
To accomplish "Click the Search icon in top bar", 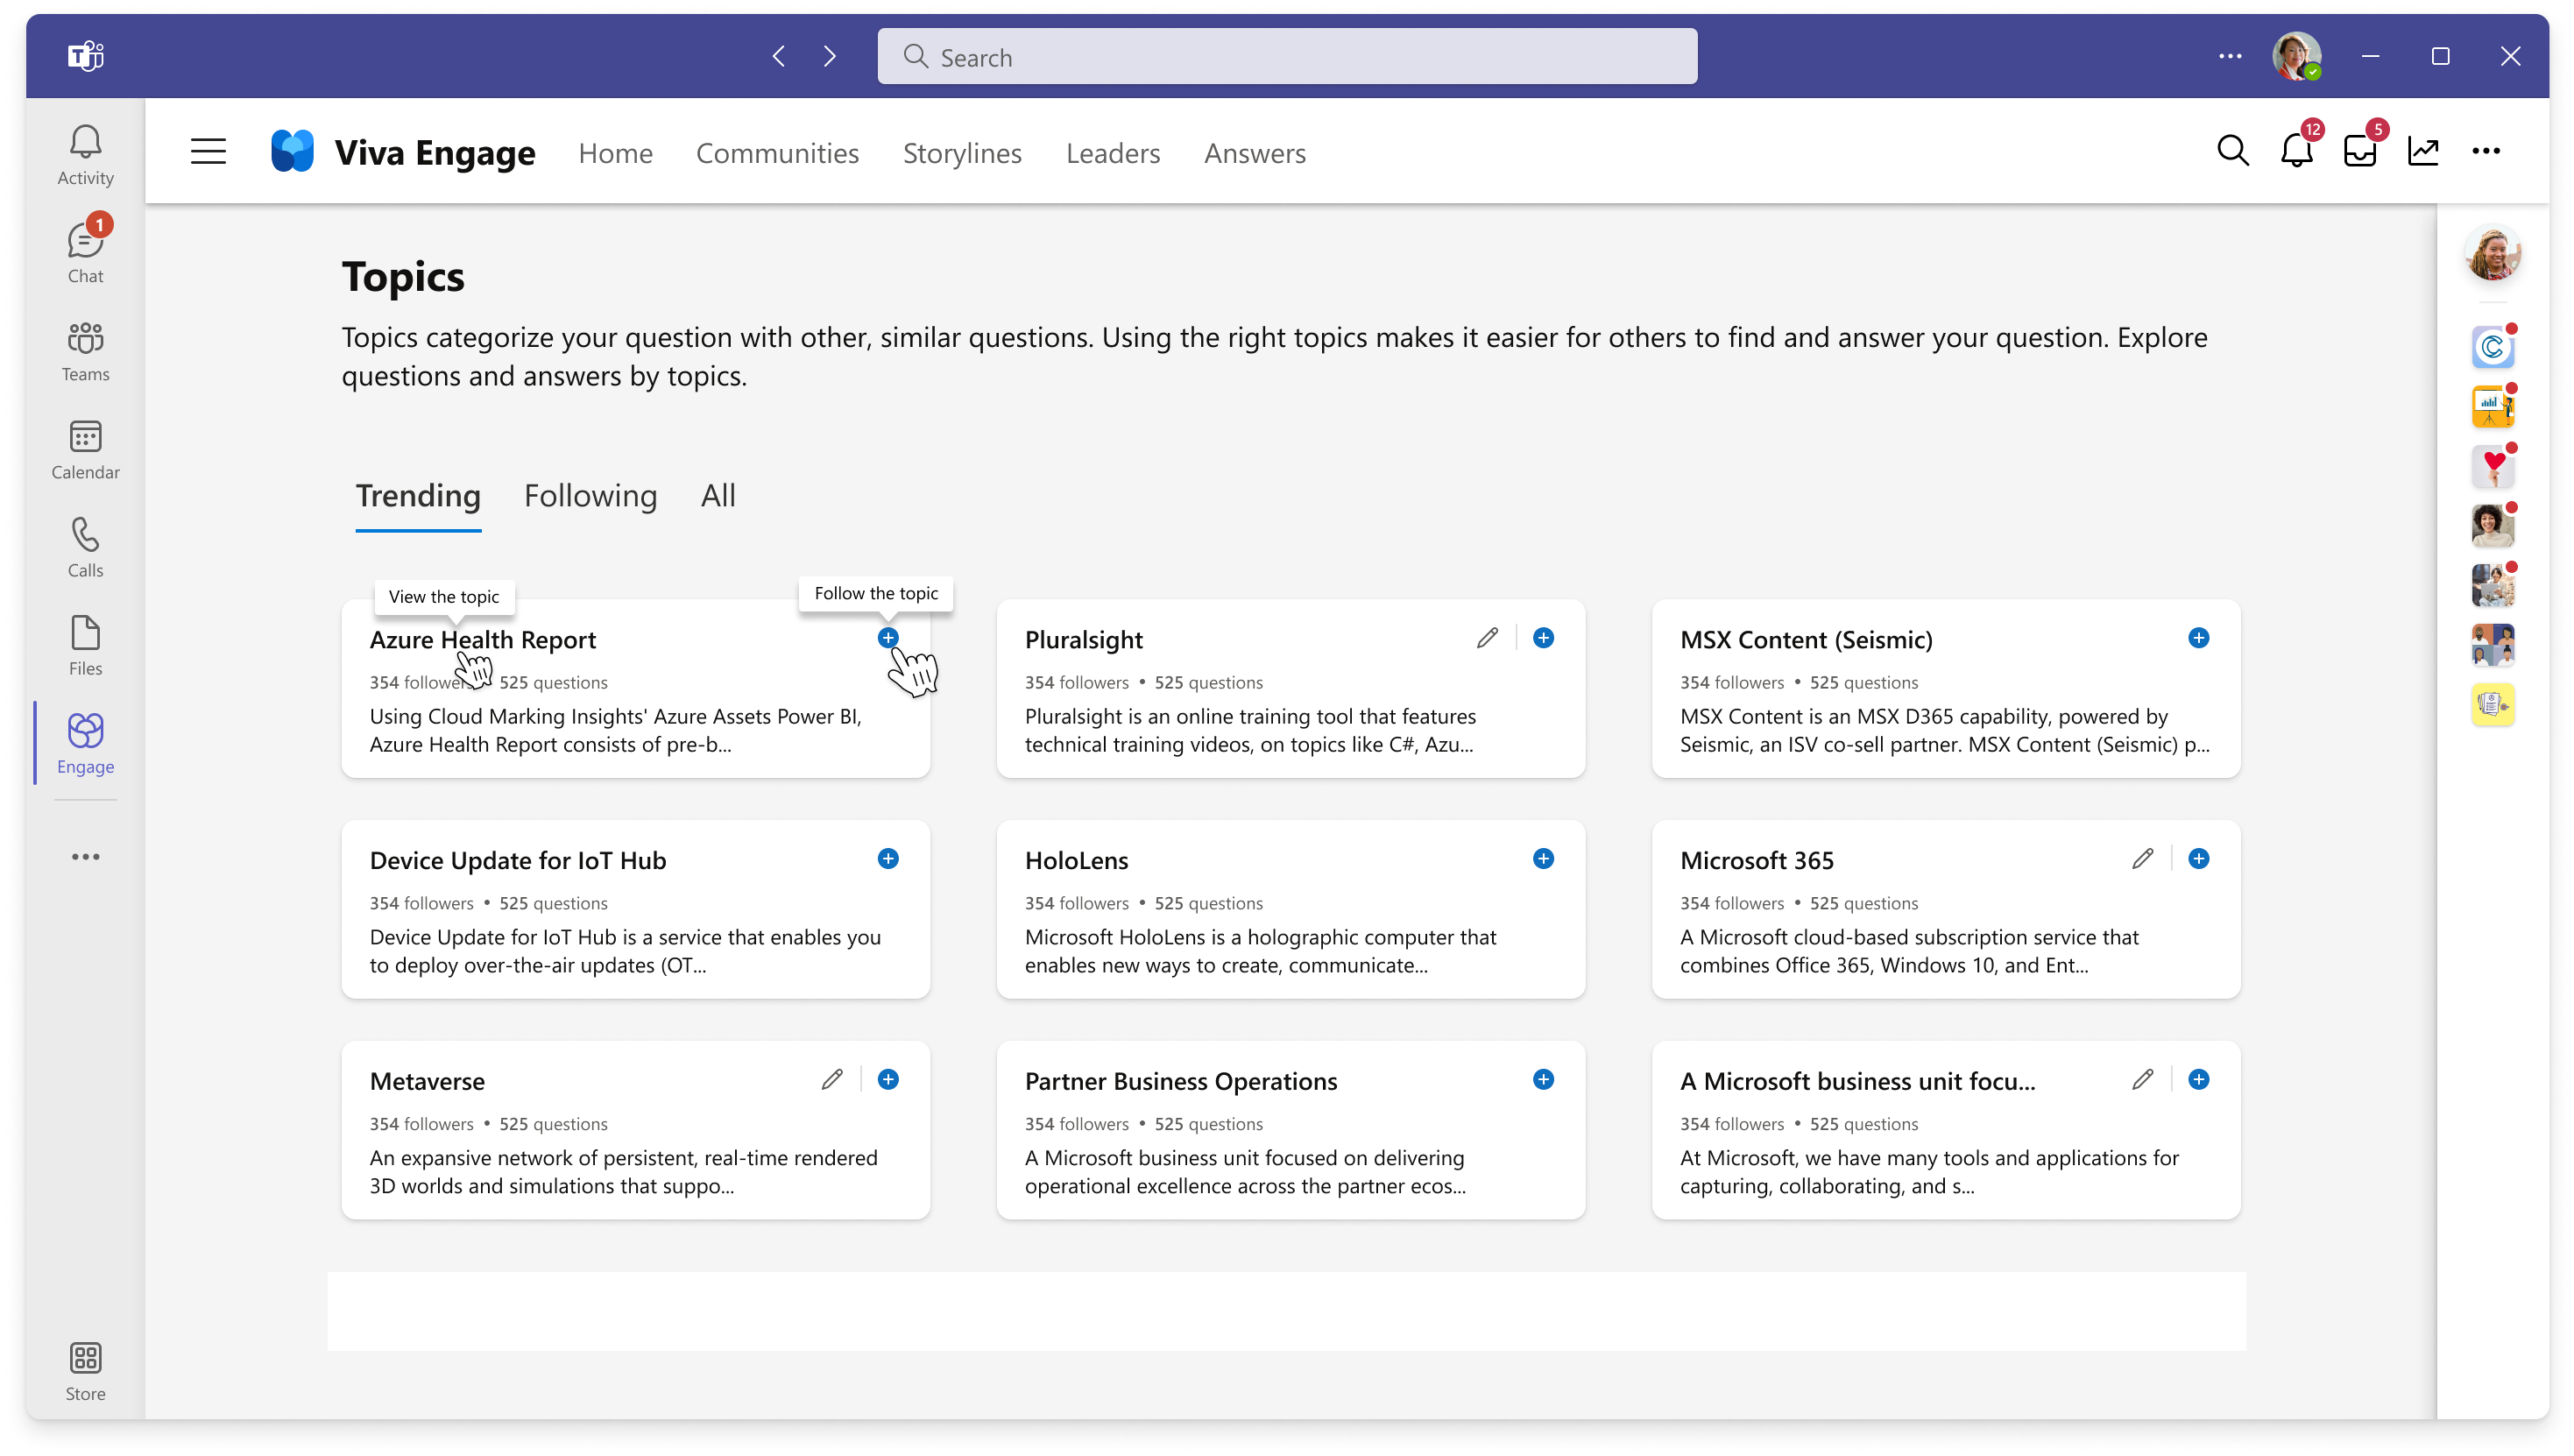I will coord(2233,150).
